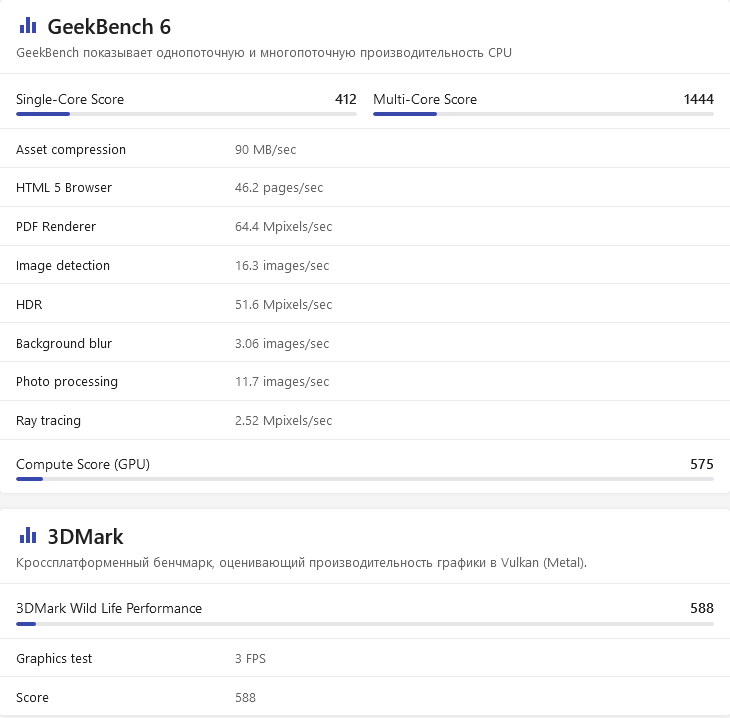Click the 3DMark section heading

coord(85,537)
